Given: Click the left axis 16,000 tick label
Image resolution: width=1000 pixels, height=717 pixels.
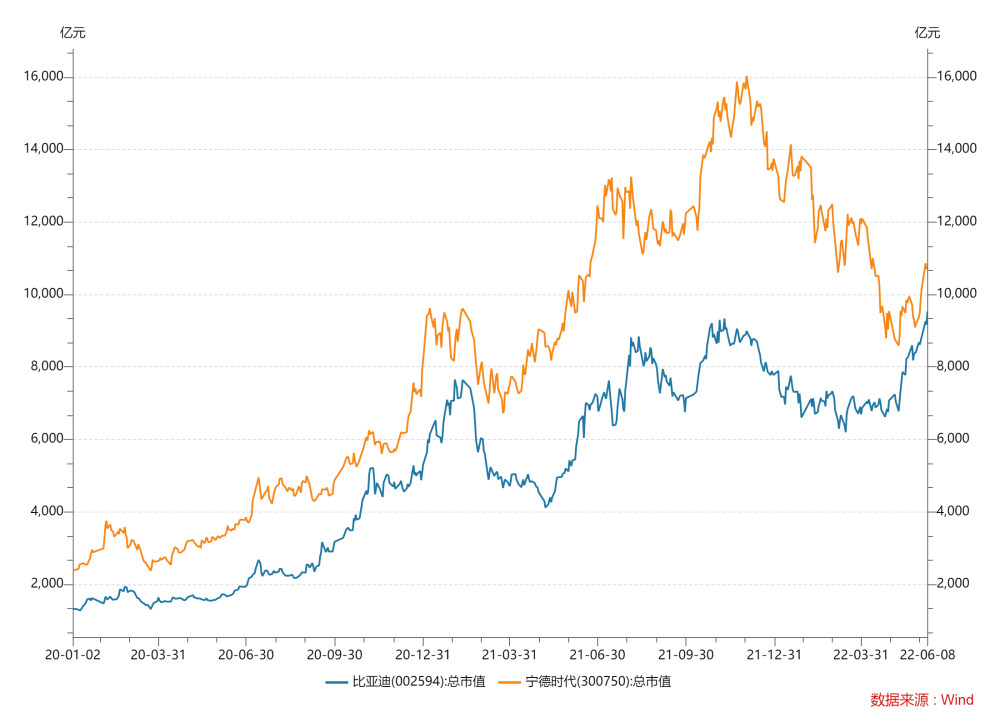Looking at the screenshot, I should coord(43,77).
